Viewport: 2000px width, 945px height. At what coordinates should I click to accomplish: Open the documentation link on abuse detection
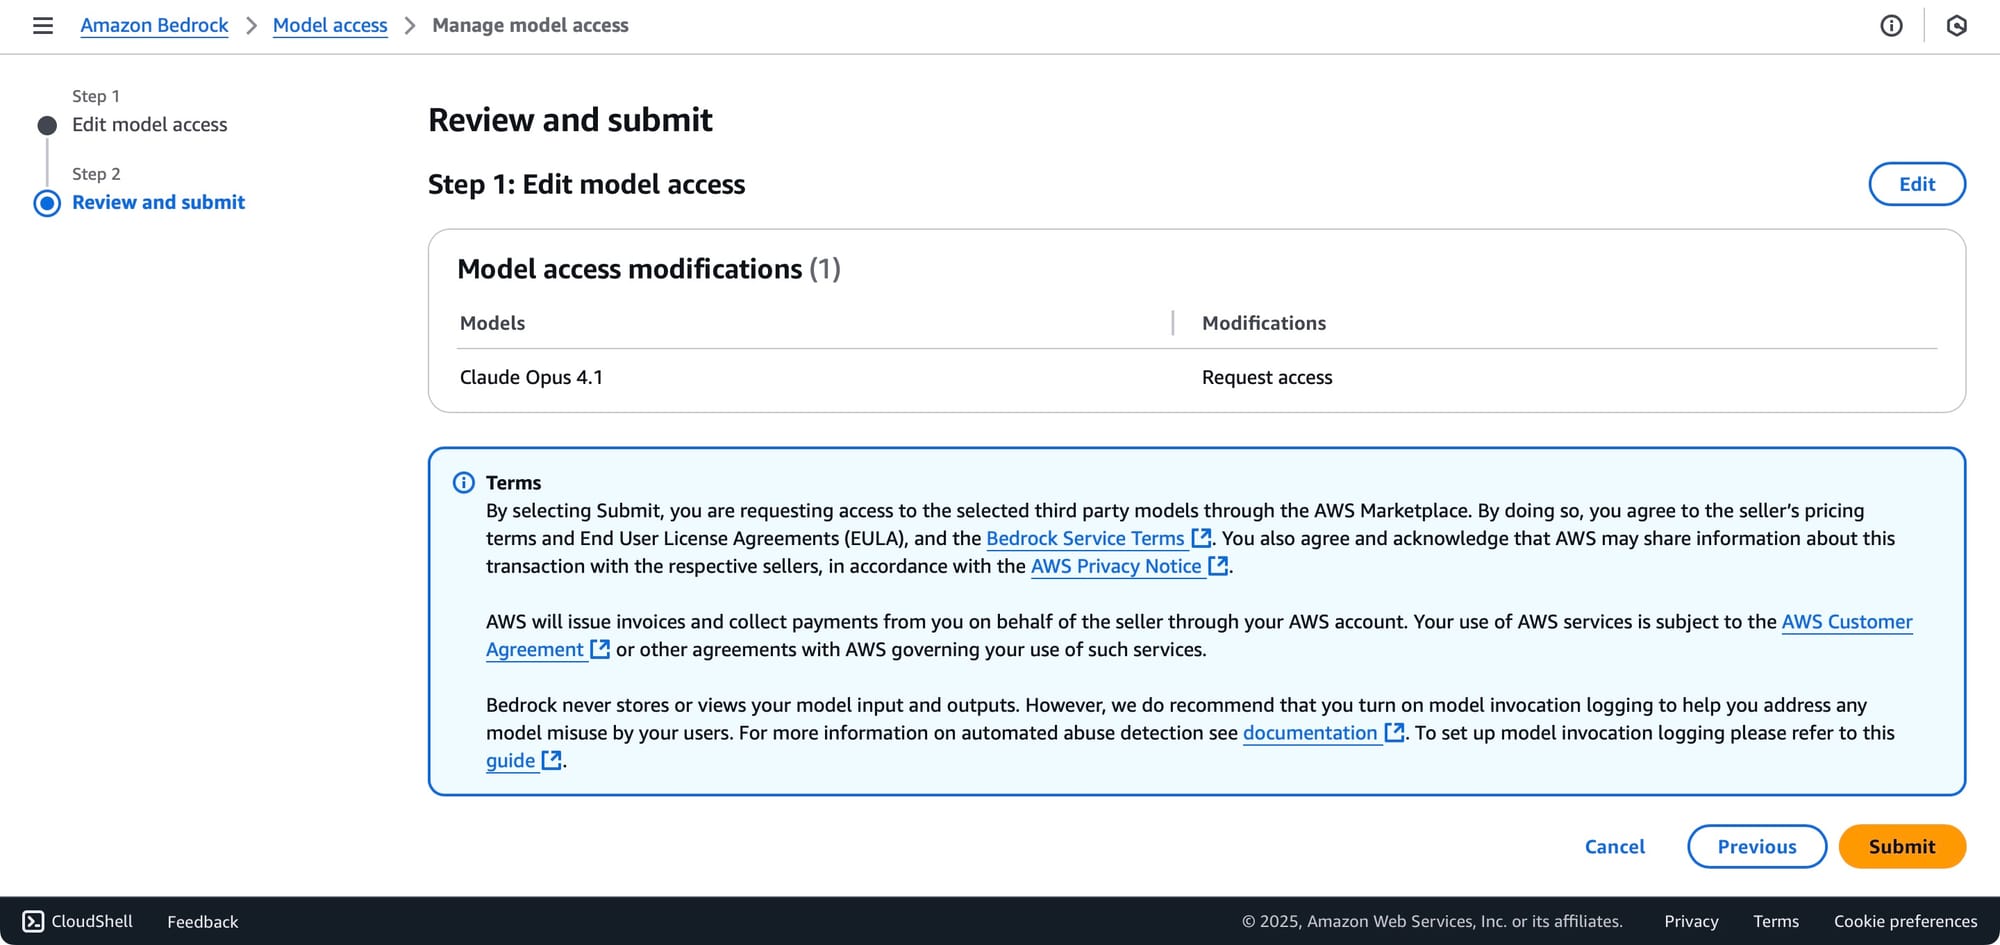tap(1310, 733)
